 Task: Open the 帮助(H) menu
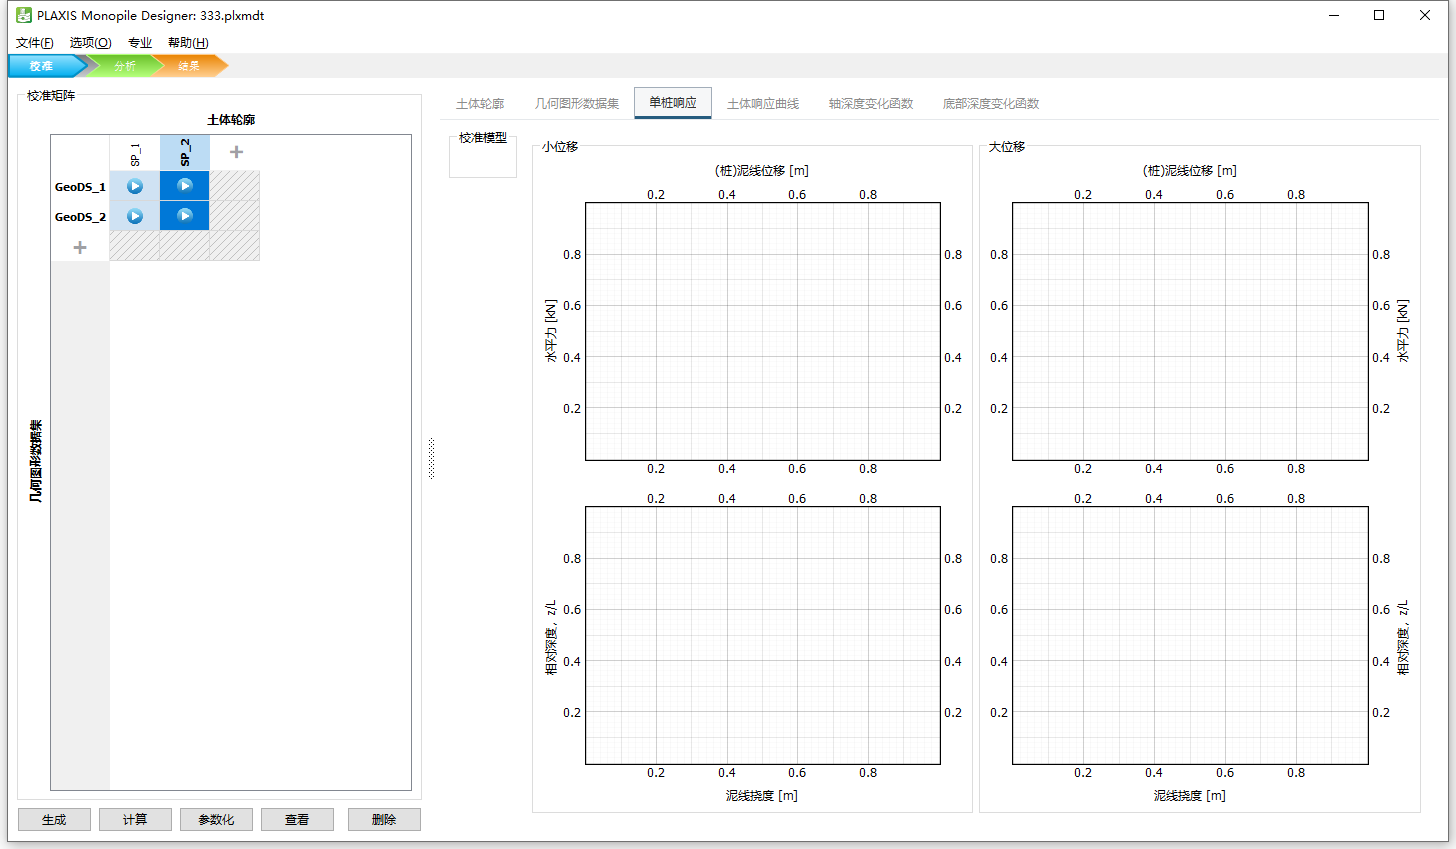coord(188,42)
